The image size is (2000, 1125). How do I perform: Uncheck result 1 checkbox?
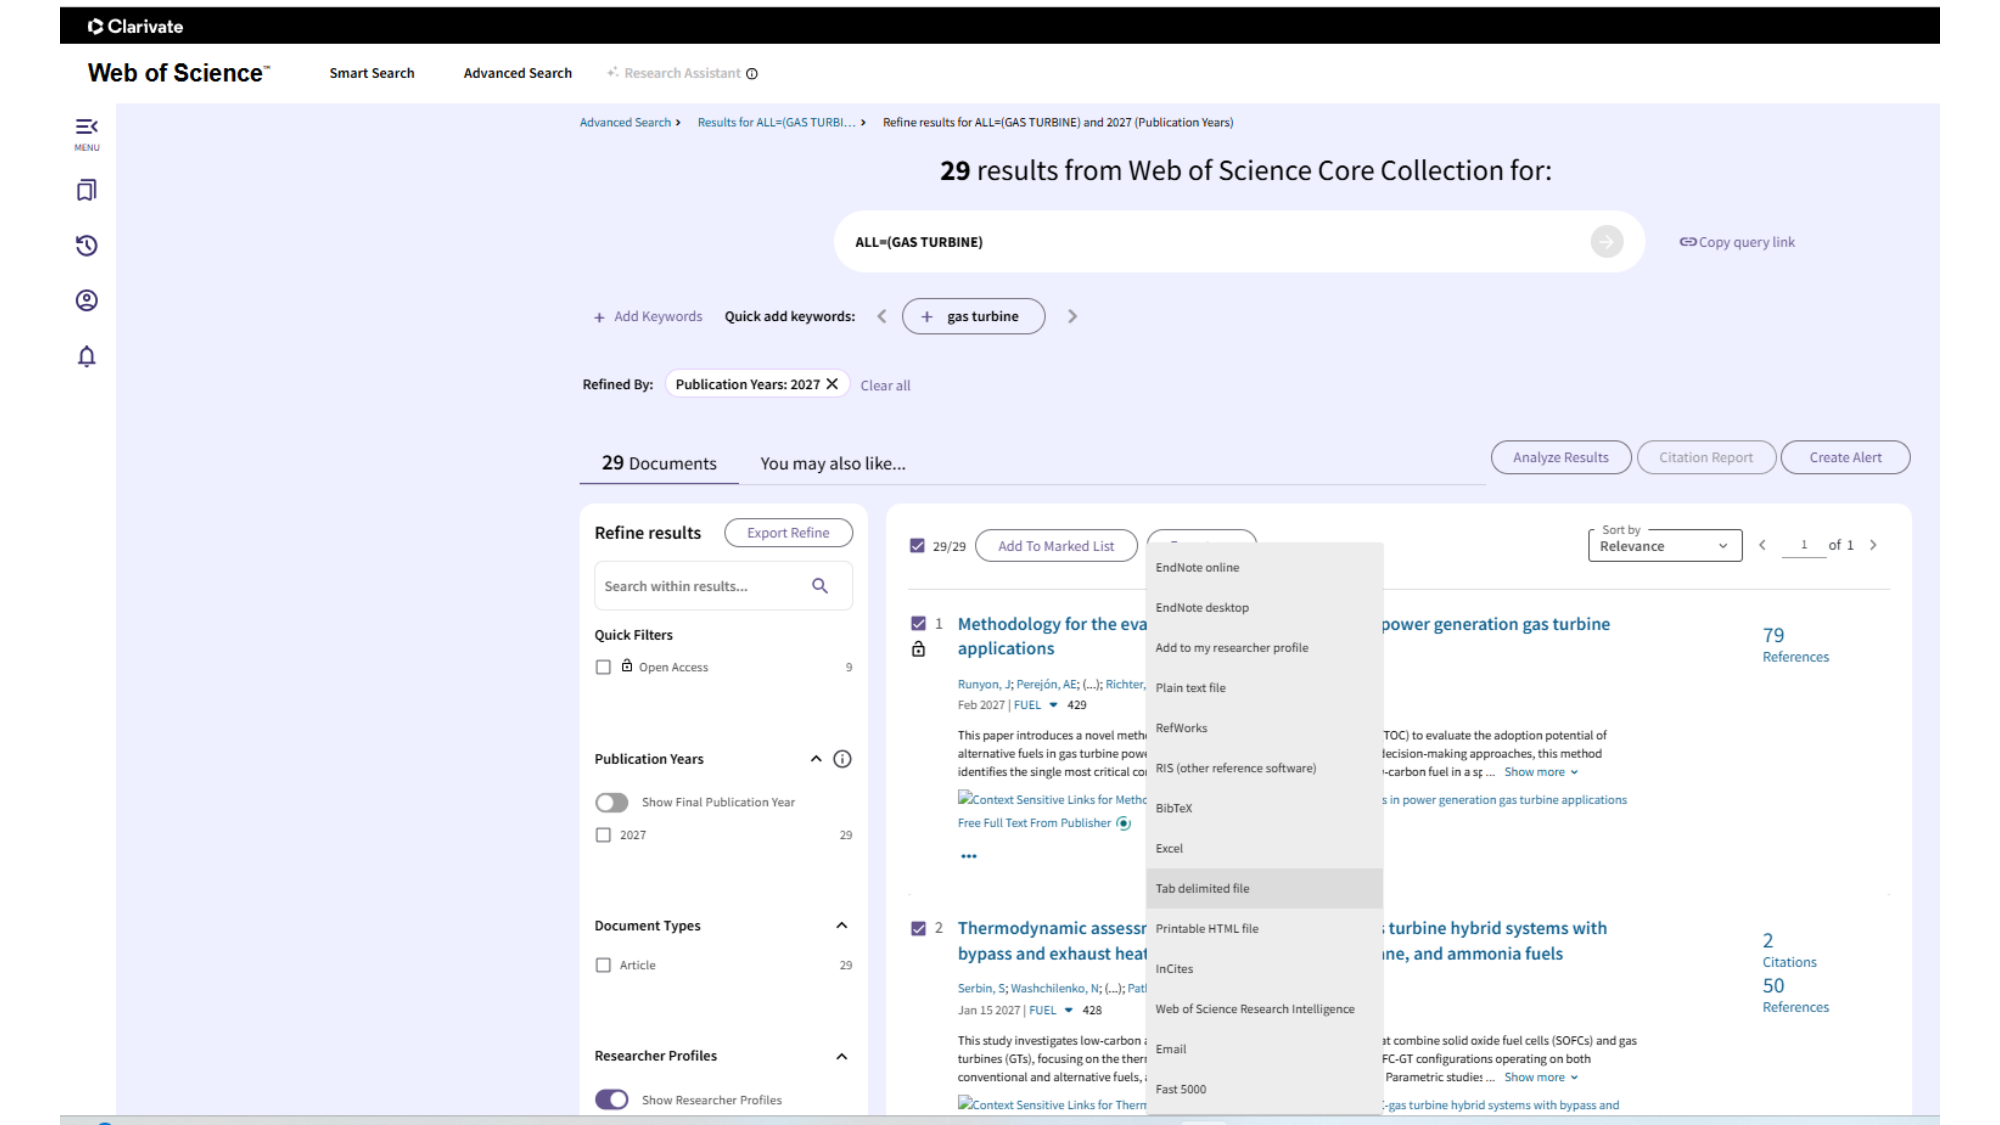[919, 623]
